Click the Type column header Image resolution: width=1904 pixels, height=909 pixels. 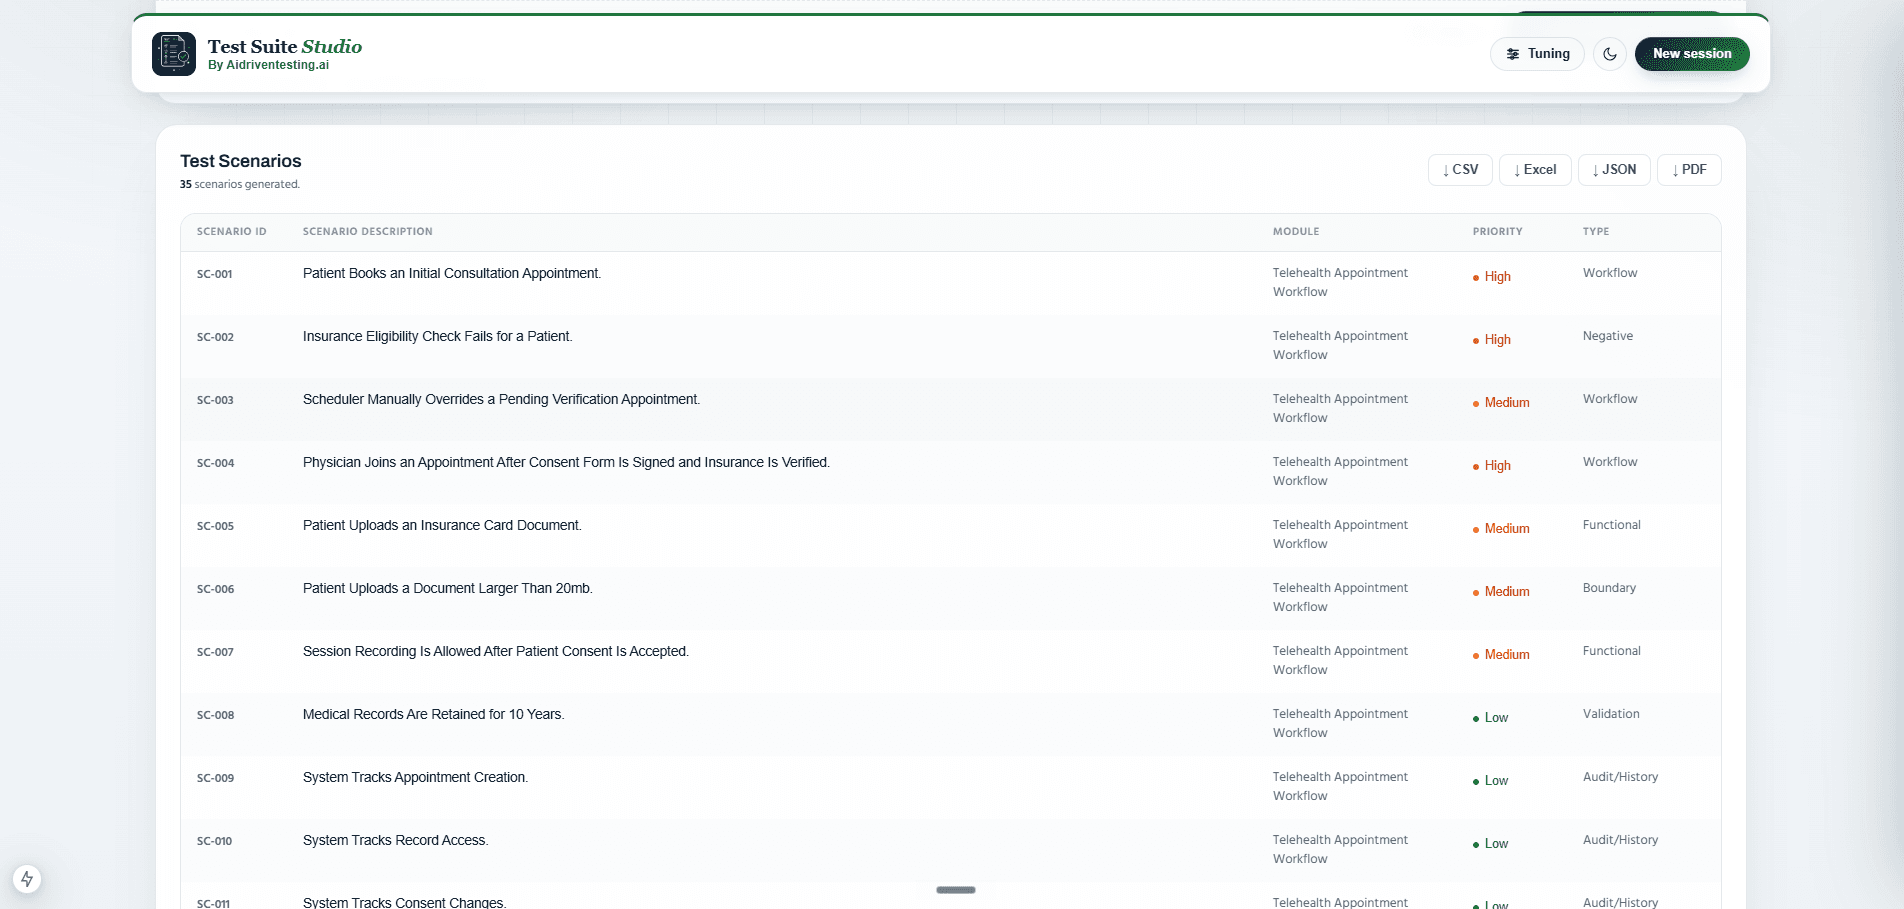pyautogui.click(x=1596, y=231)
